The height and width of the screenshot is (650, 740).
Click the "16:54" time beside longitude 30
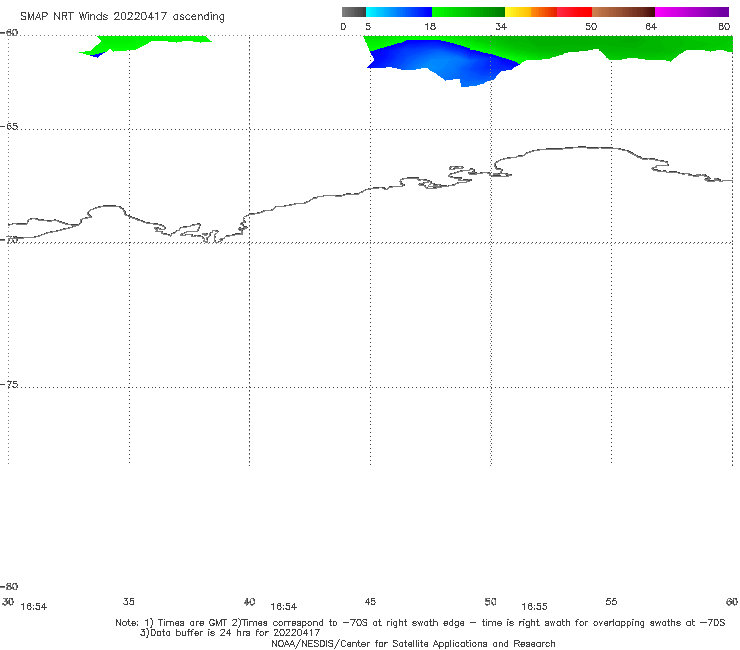click(34, 607)
